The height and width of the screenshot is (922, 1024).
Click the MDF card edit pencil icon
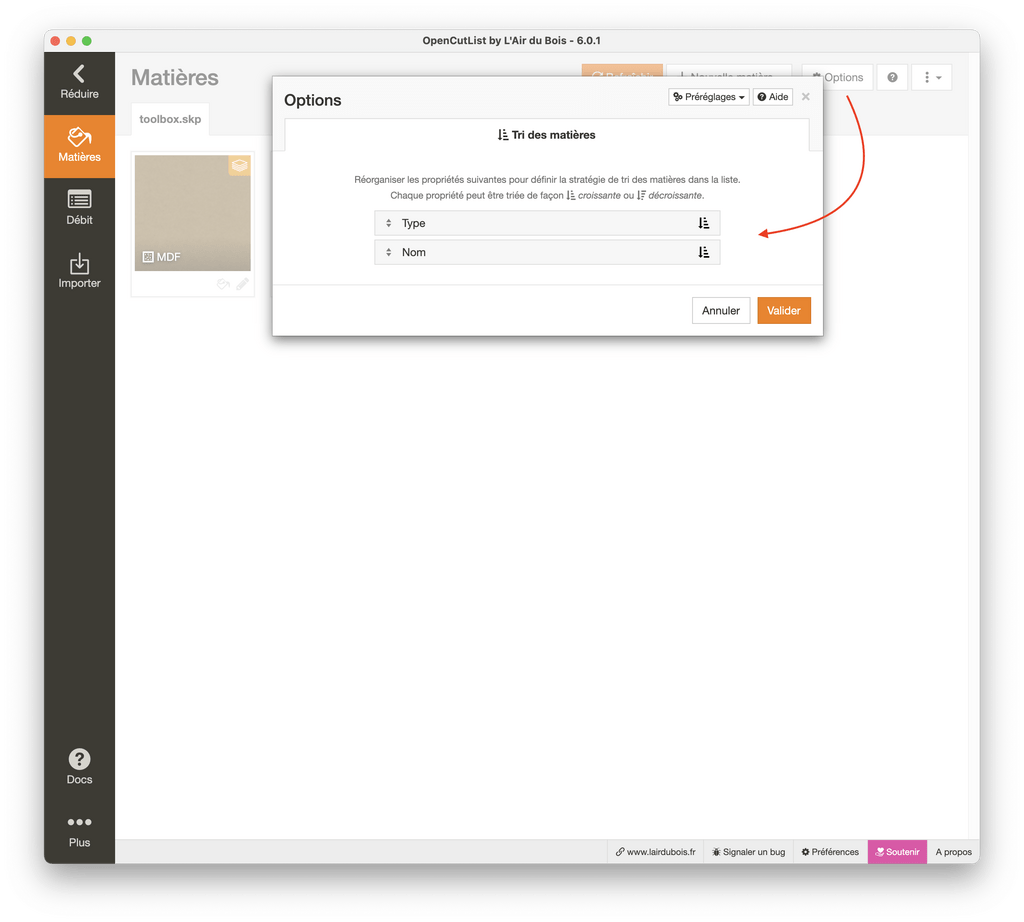tap(242, 284)
